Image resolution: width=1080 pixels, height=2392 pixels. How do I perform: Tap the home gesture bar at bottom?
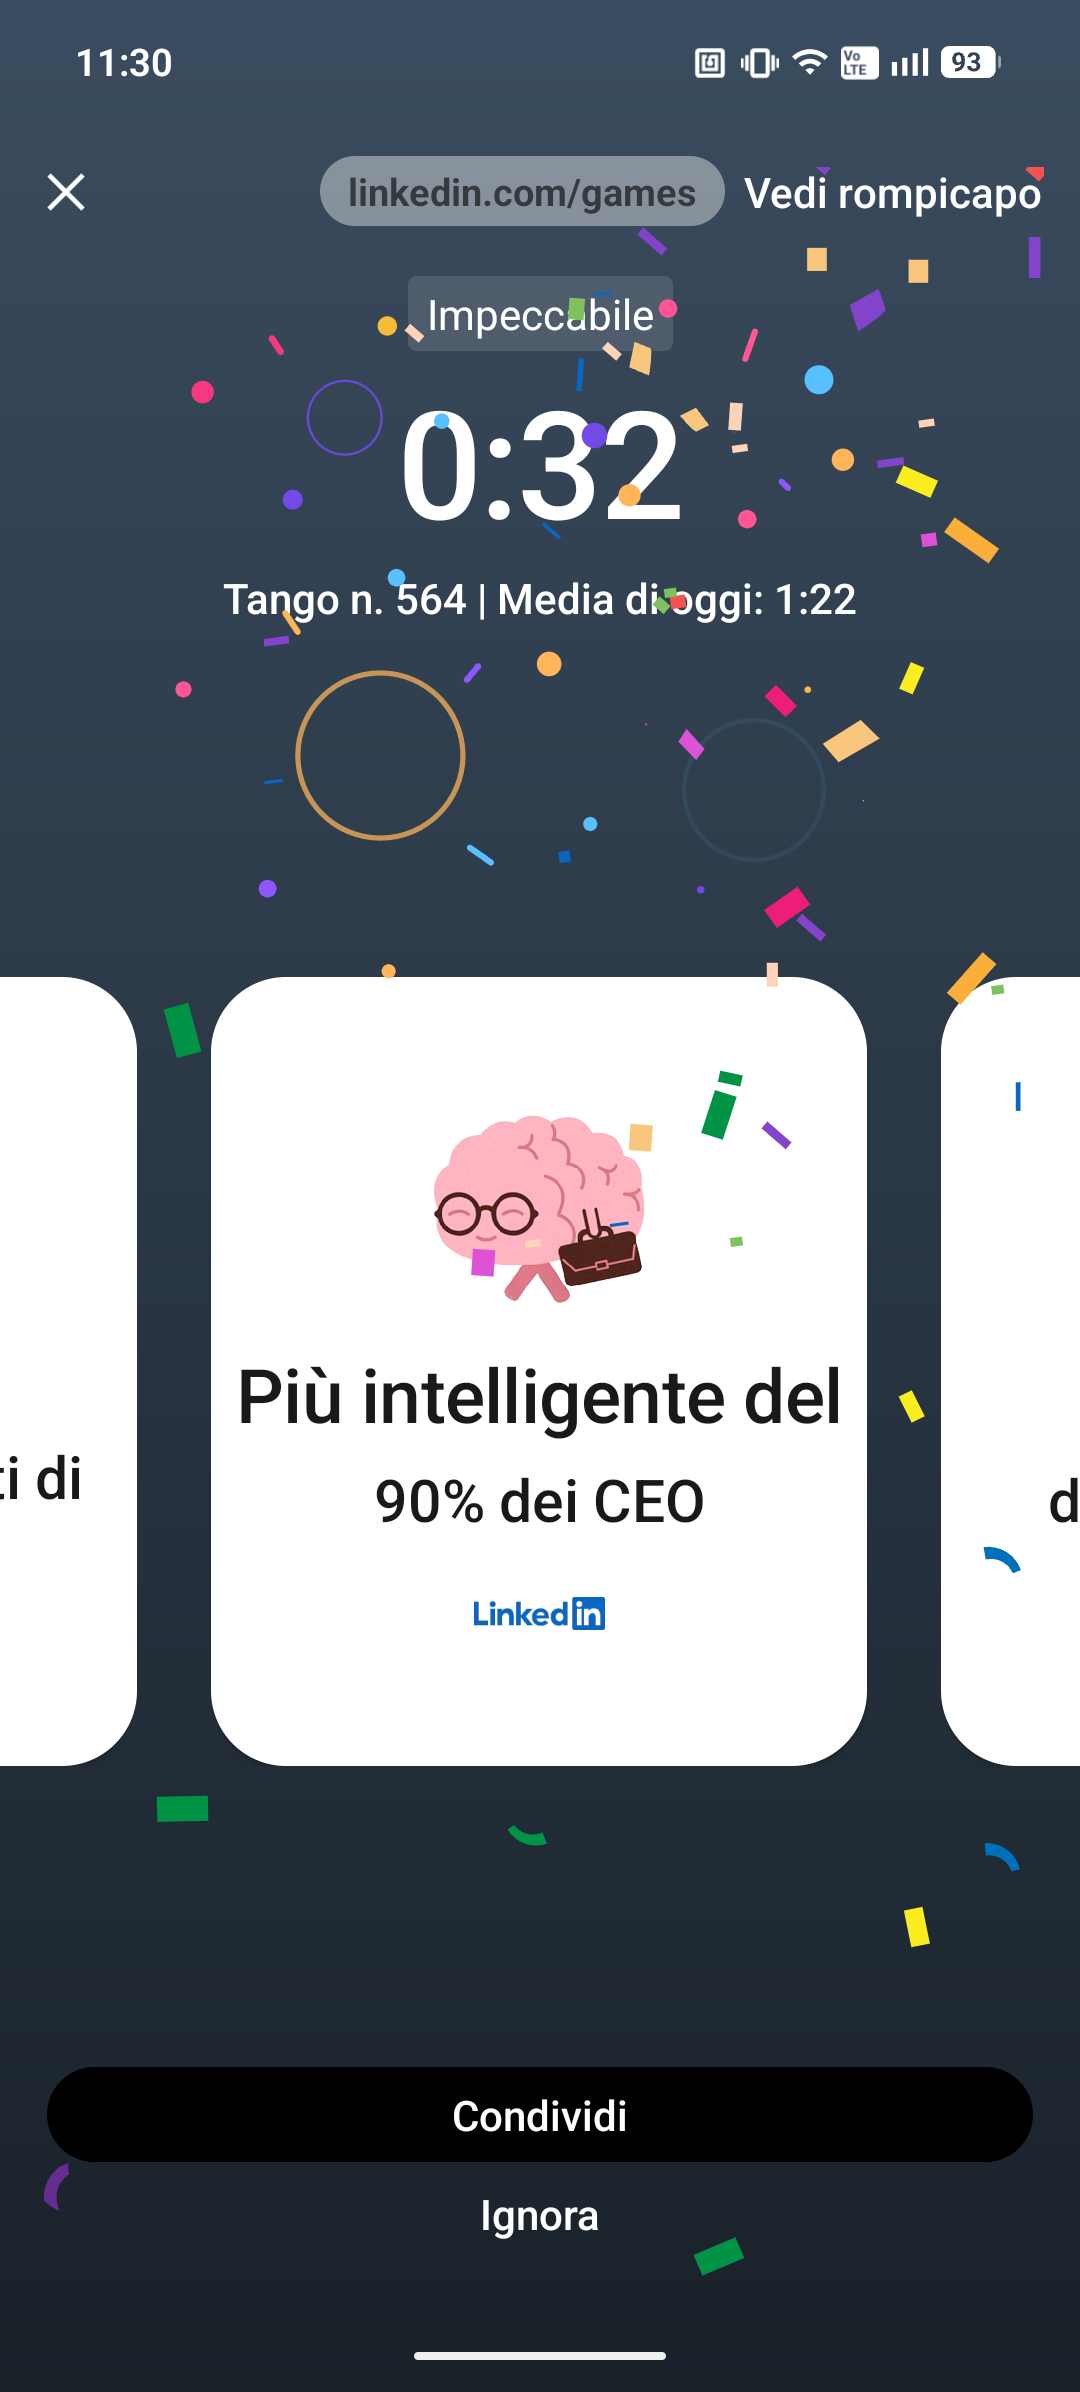coord(540,2356)
